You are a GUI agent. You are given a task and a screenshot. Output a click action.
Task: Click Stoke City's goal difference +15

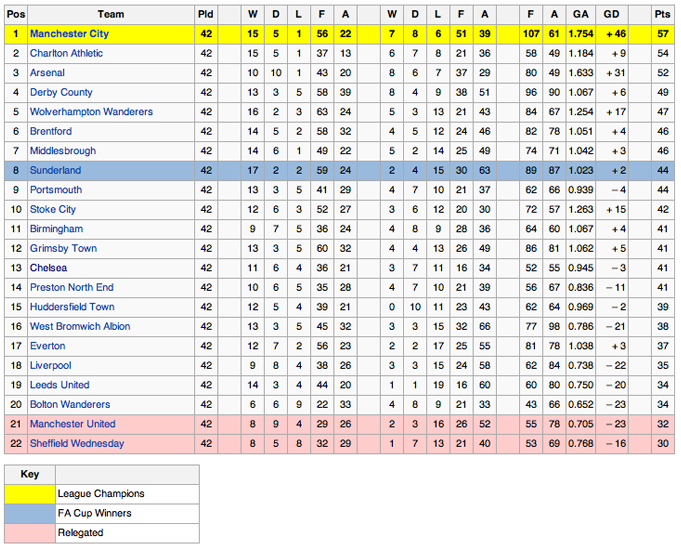point(612,209)
